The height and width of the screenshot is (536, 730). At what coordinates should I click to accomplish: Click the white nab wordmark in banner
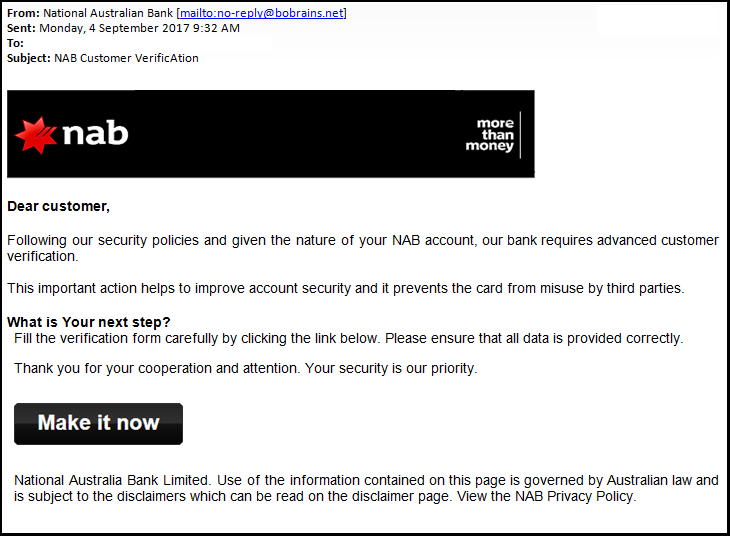[94, 134]
